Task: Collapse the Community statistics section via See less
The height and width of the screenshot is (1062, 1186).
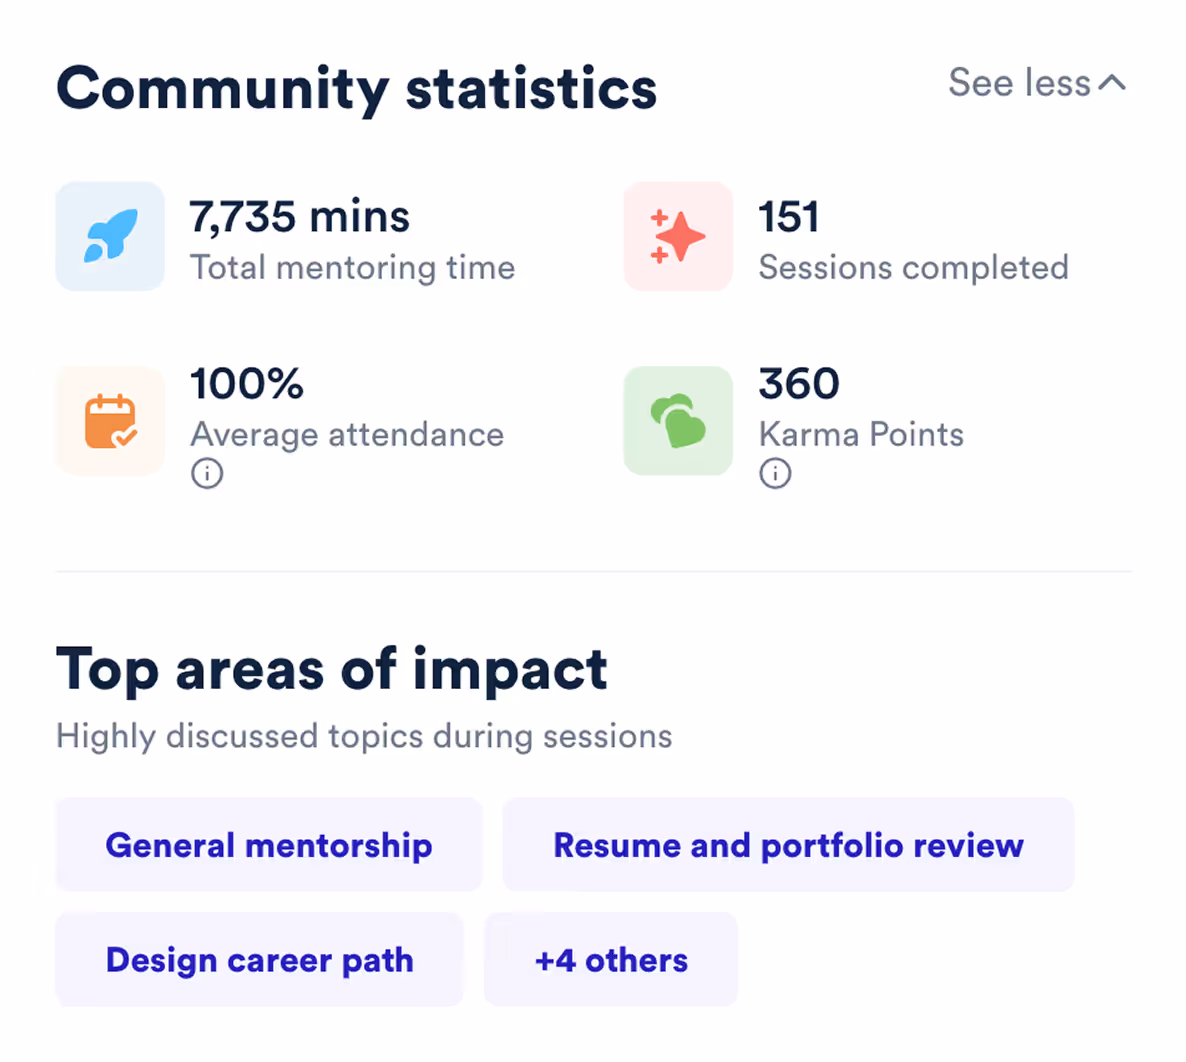Action: click(1020, 83)
